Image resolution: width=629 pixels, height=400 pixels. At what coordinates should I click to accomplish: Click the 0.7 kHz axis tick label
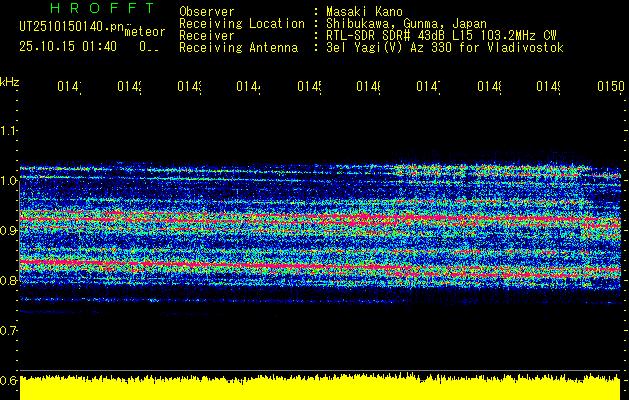tap(9, 330)
